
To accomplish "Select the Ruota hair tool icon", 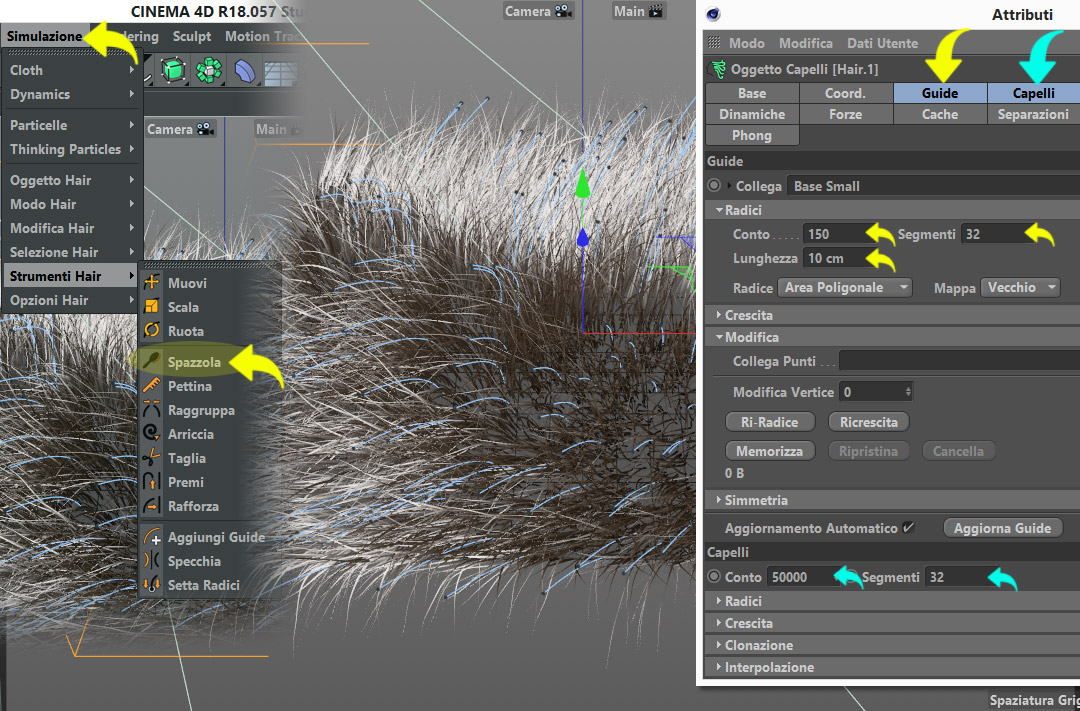I will click(152, 331).
